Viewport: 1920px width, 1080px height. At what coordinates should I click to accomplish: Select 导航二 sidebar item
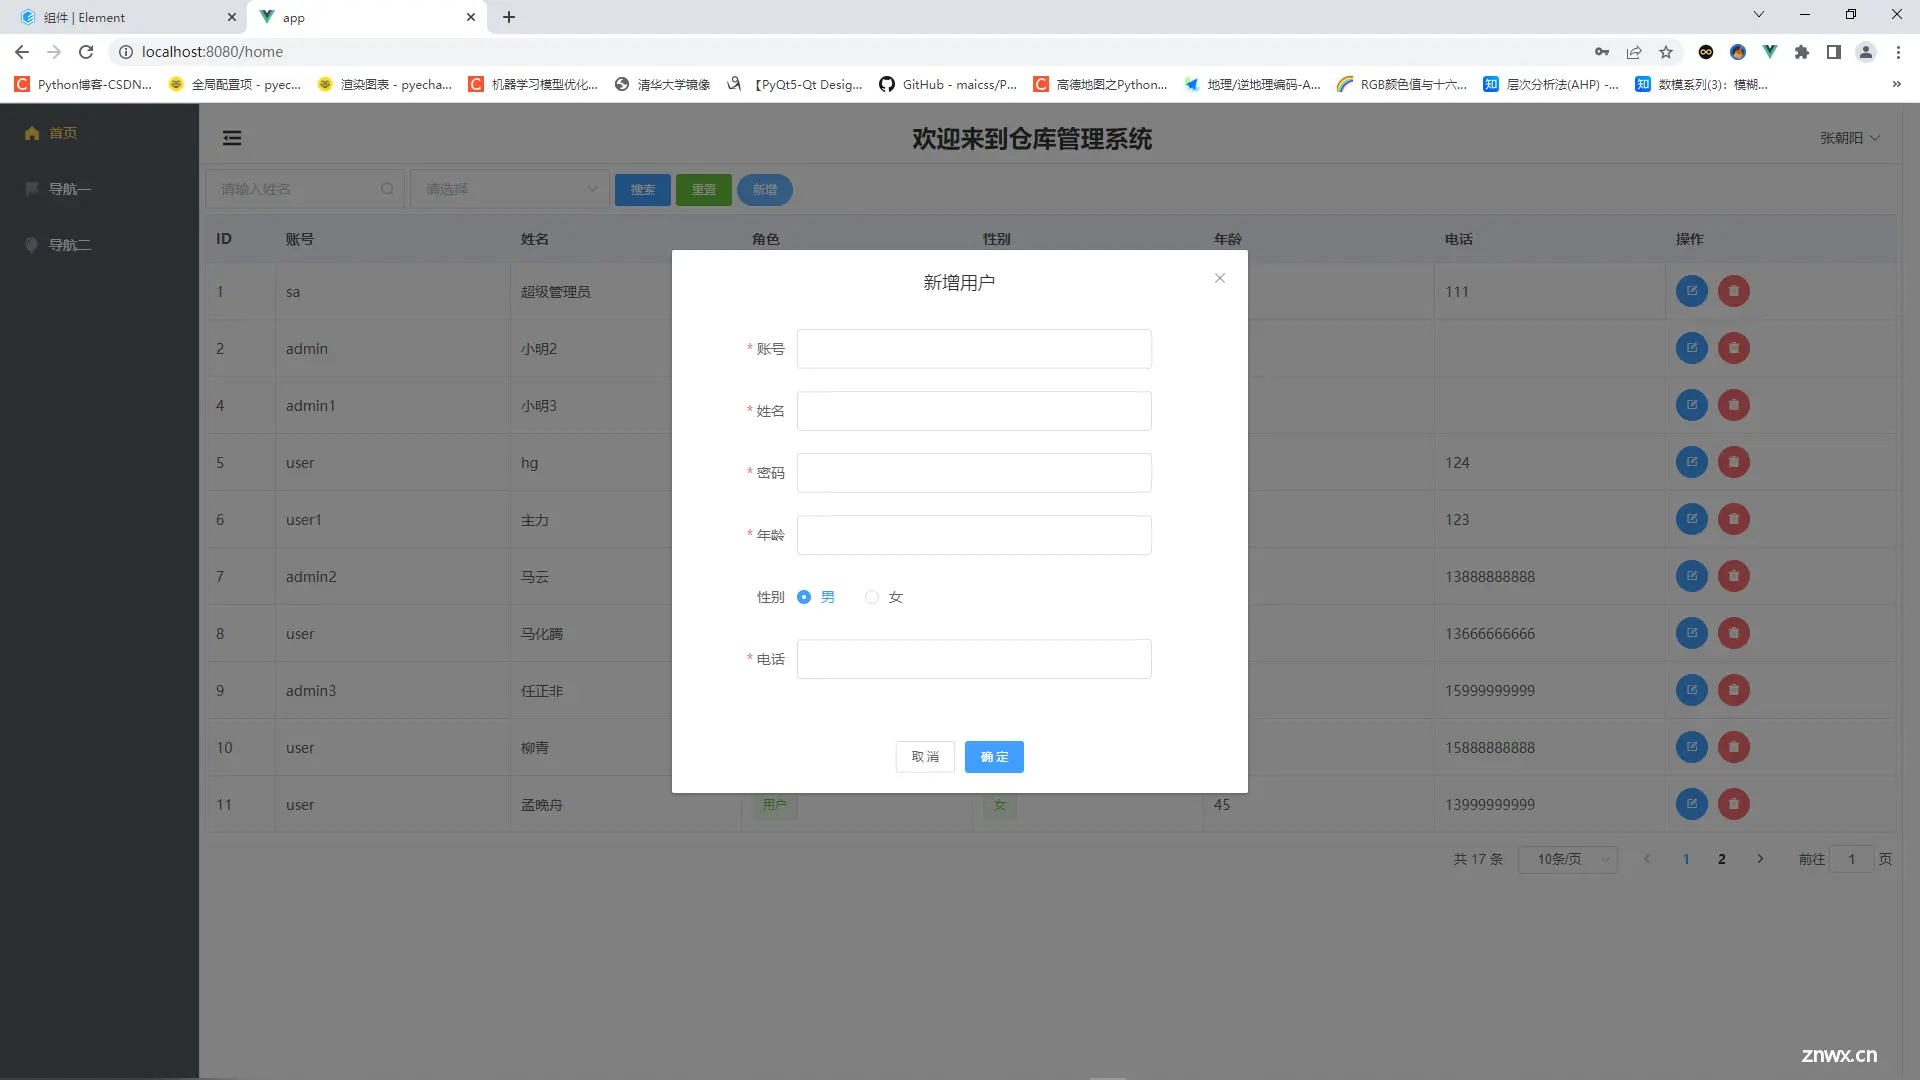[73, 244]
